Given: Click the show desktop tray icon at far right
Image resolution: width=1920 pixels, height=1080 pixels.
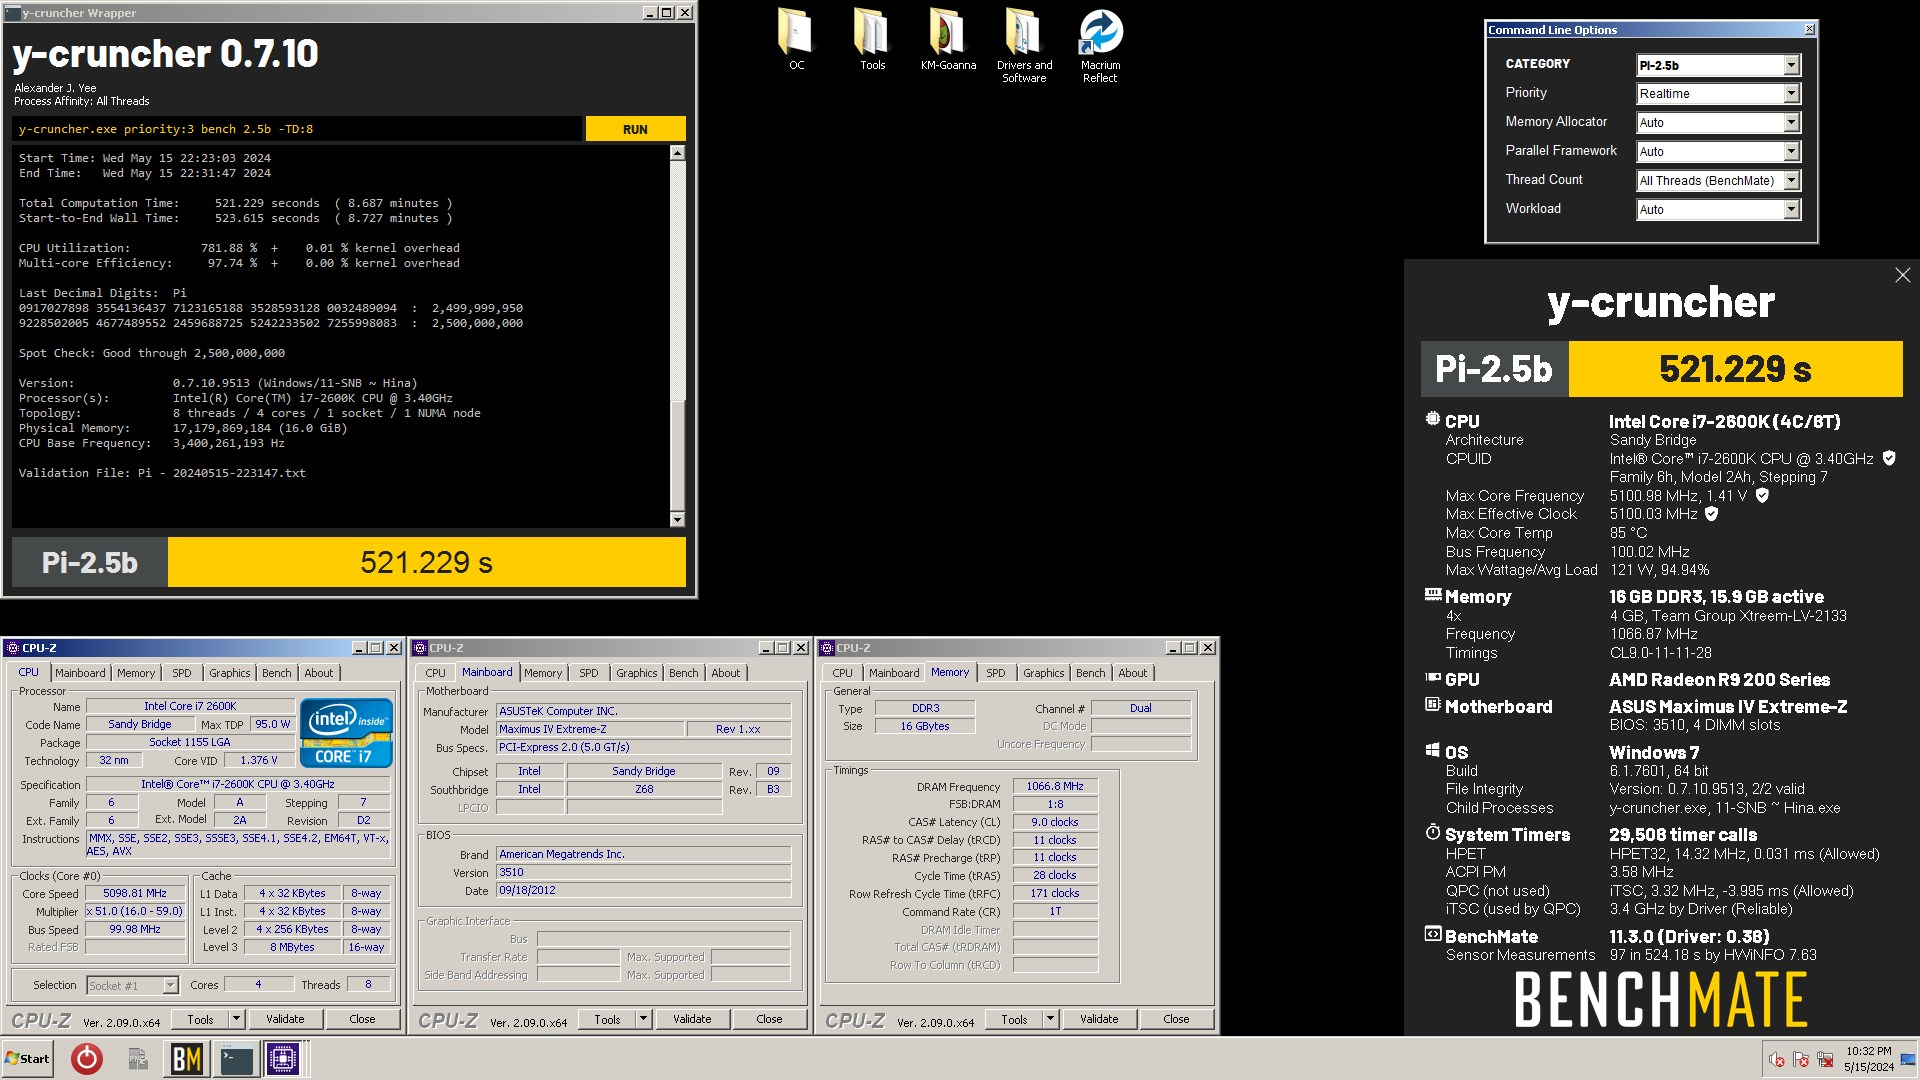Looking at the screenshot, I should click(1908, 1059).
